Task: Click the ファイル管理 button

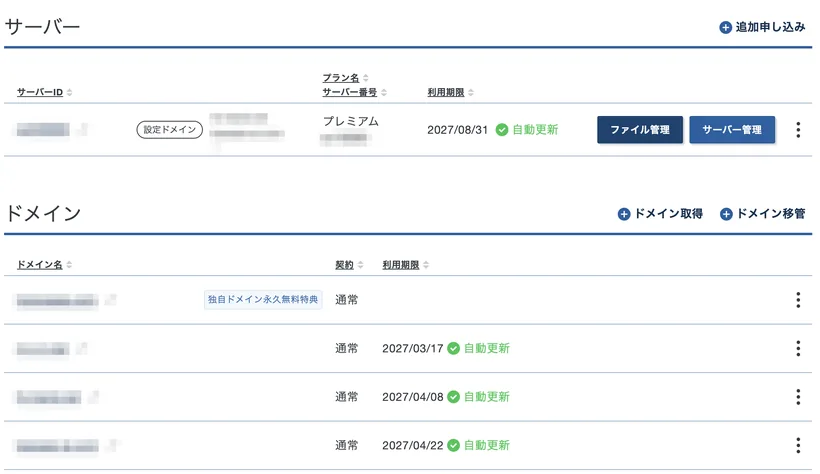Action: coord(640,130)
